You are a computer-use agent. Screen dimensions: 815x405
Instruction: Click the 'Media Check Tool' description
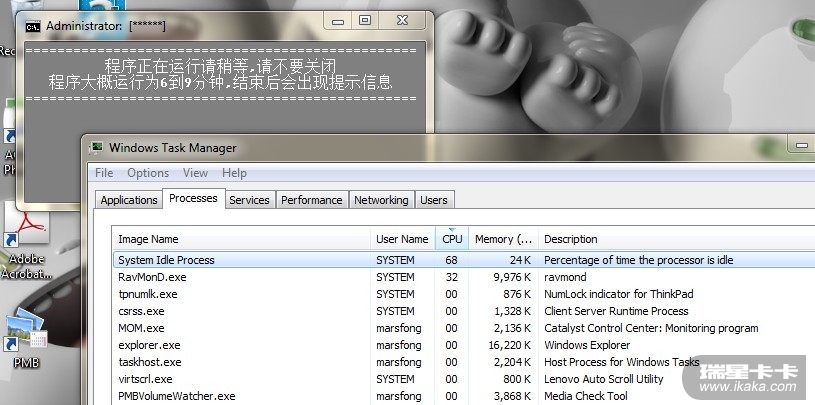tap(586, 396)
